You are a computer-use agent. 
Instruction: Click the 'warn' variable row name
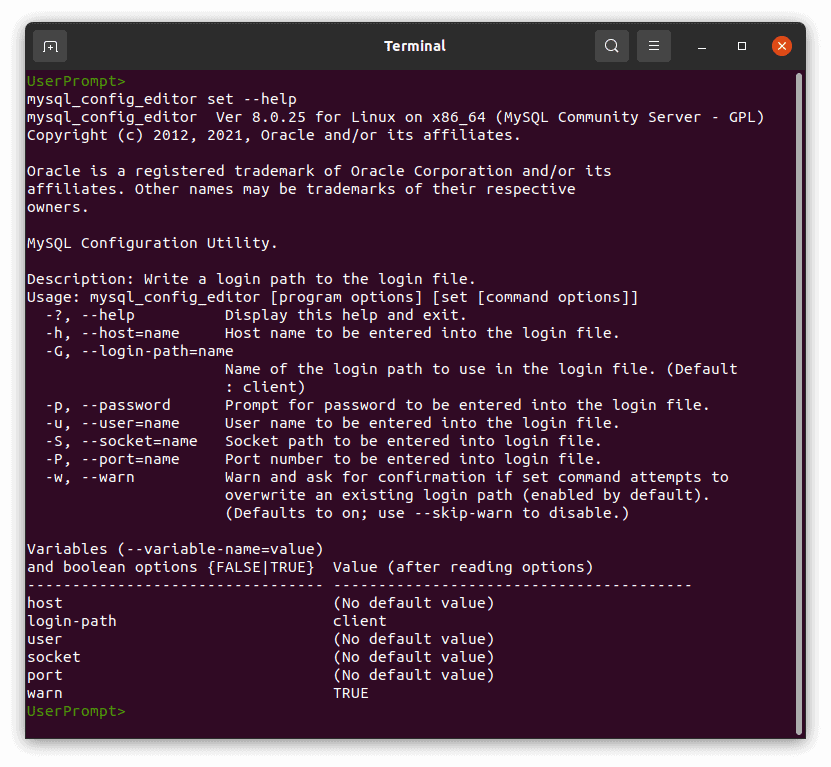45,693
